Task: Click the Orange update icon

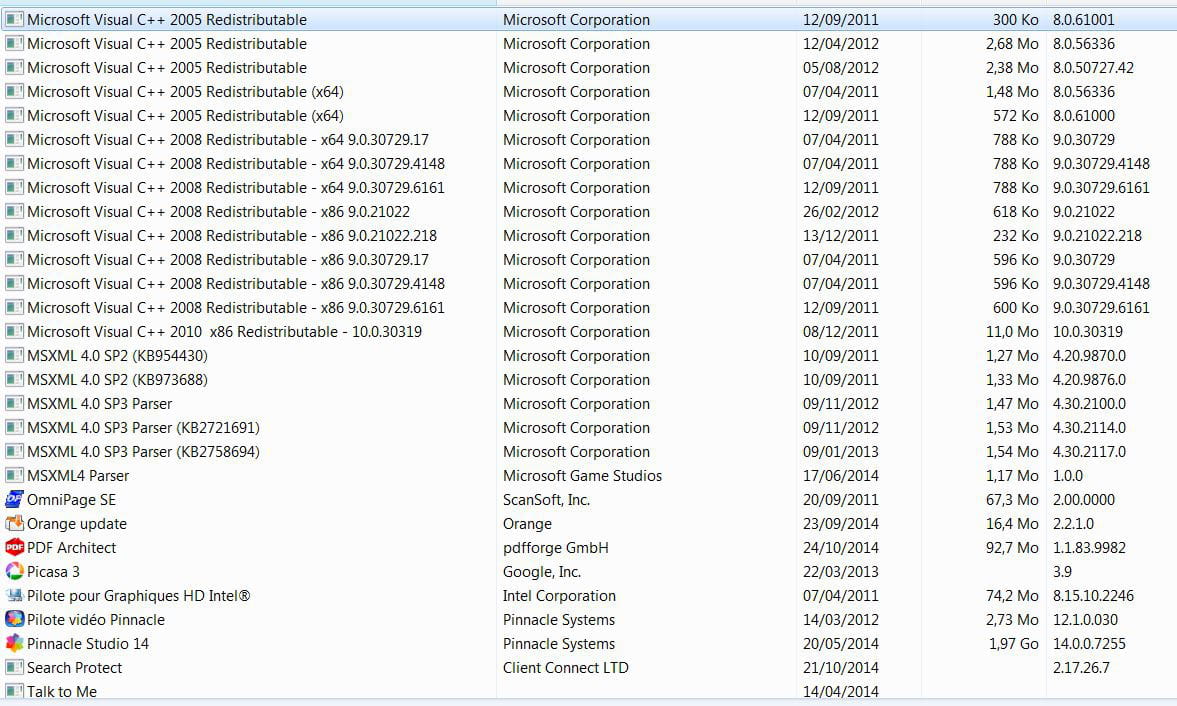Action: [14, 523]
